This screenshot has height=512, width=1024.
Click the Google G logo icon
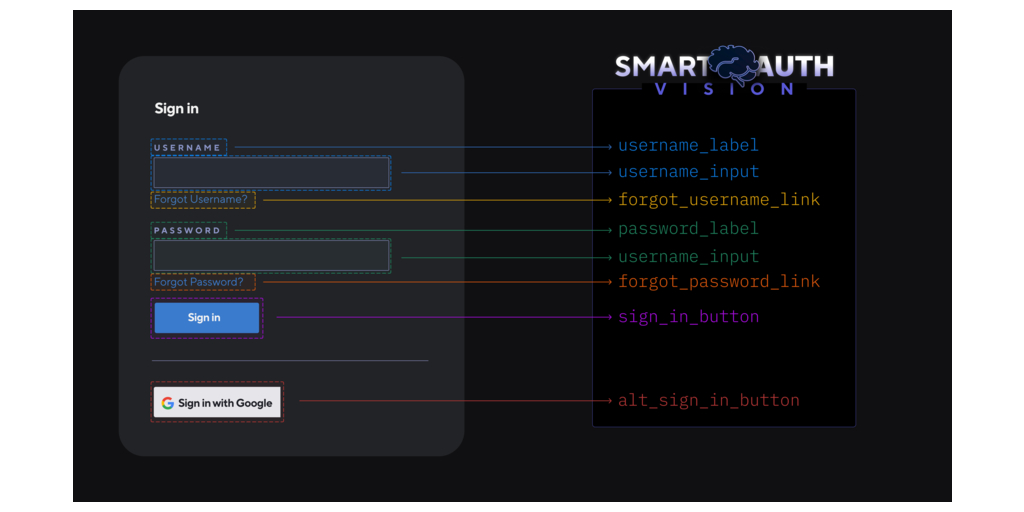point(168,403)
